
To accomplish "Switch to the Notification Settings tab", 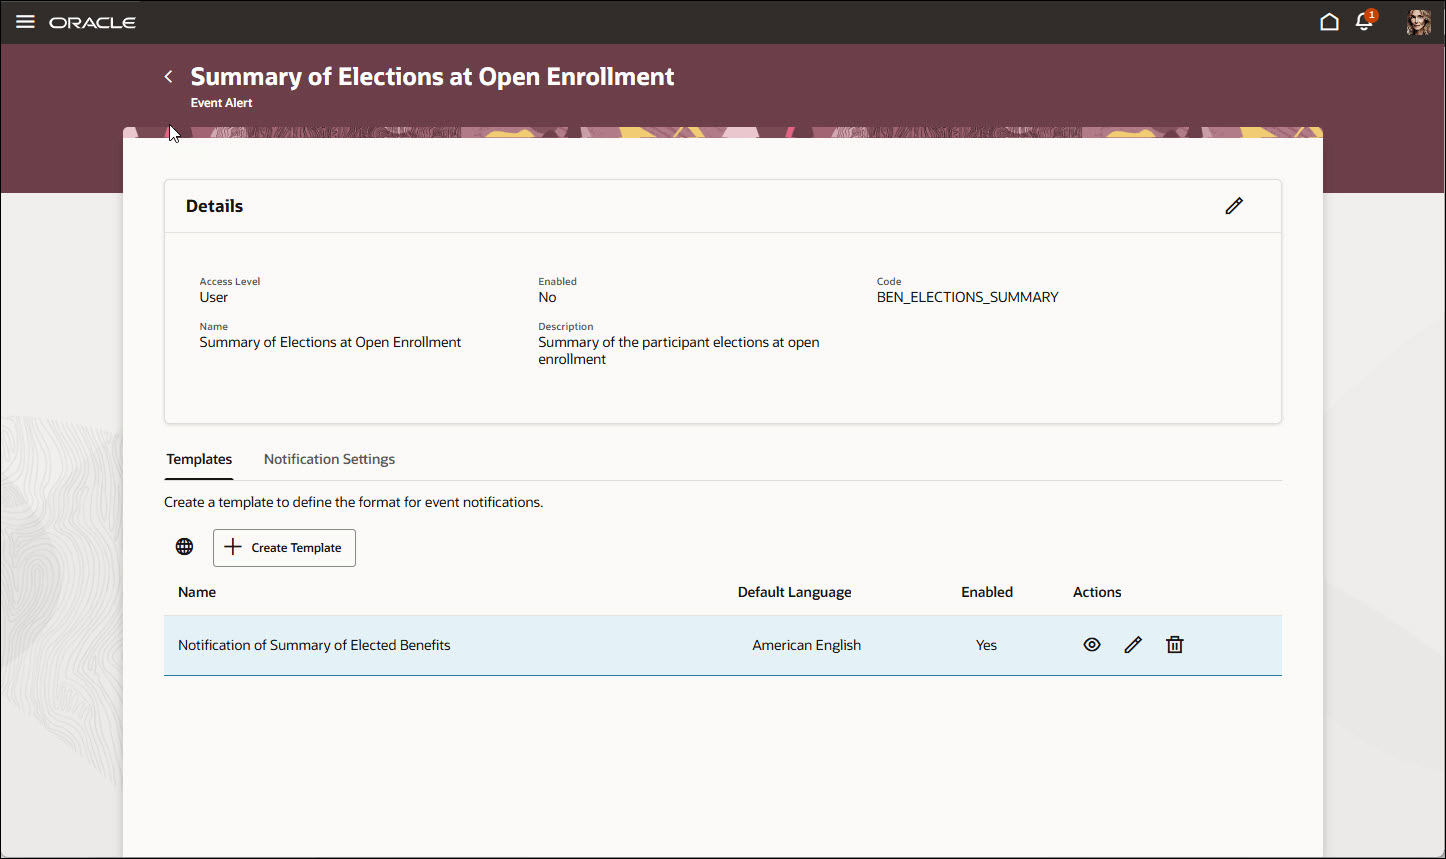I will pos(329,459).
